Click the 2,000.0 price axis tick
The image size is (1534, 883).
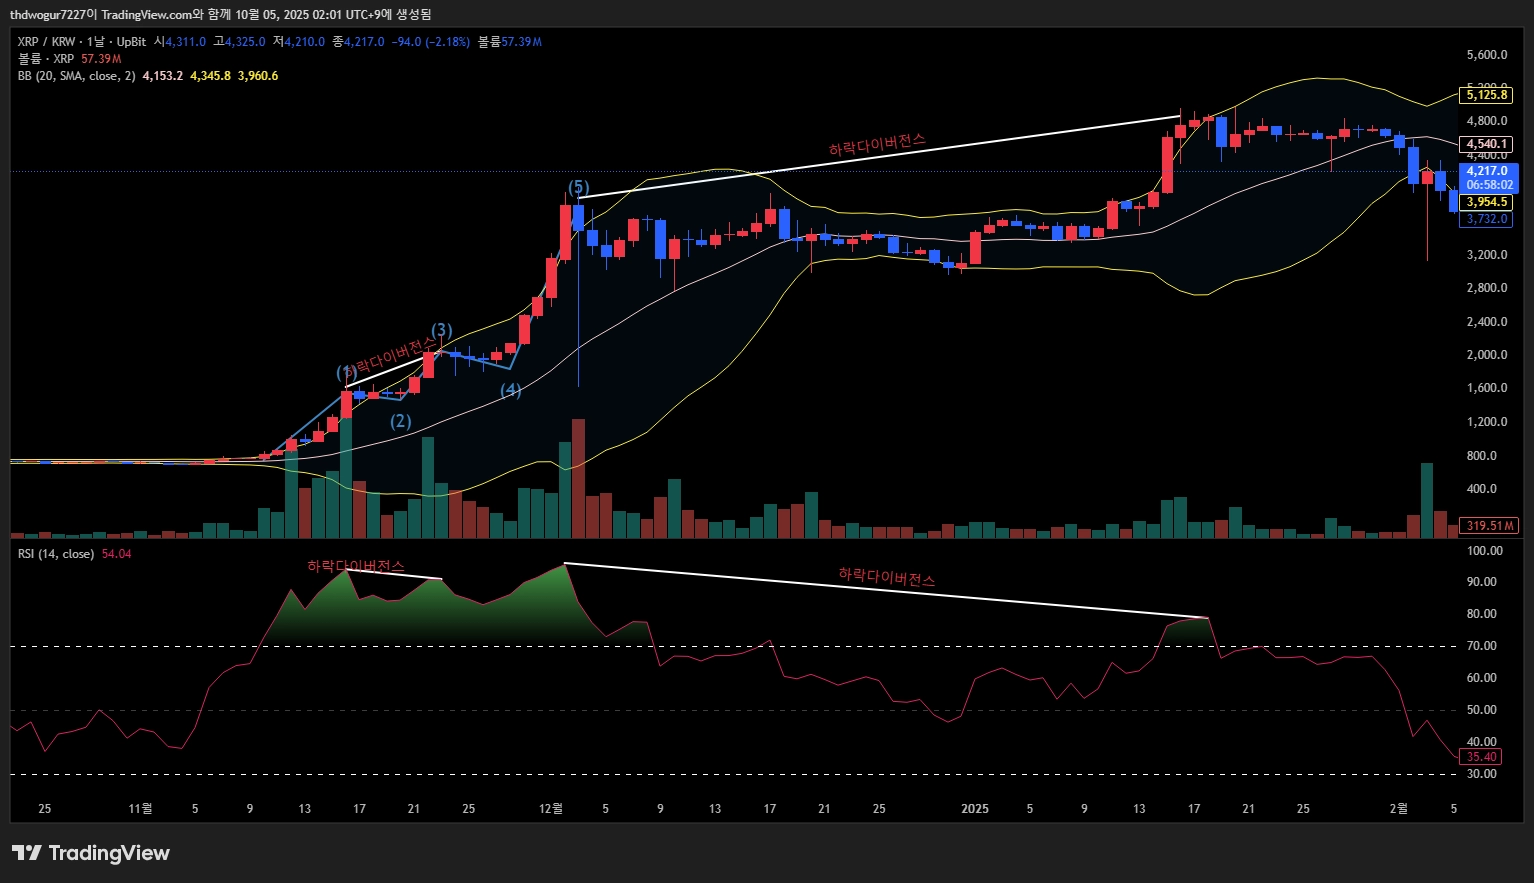1487,355
